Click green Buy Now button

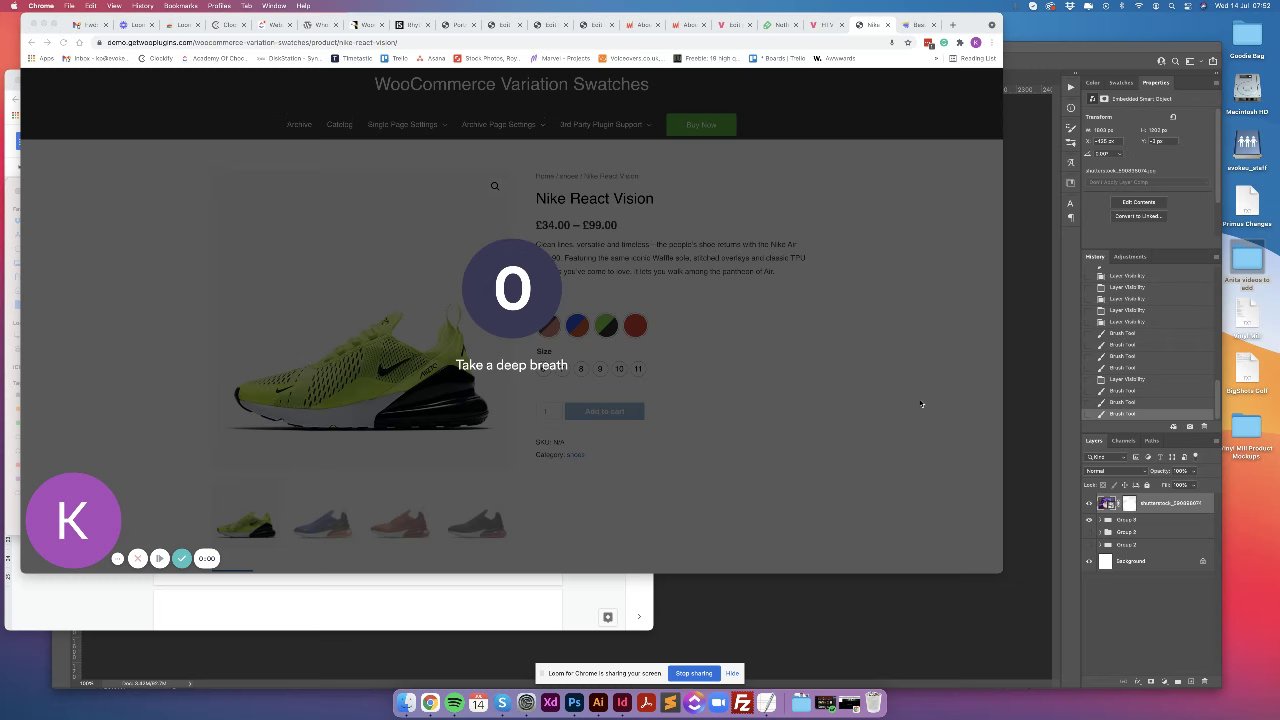(x=701, y=125)
